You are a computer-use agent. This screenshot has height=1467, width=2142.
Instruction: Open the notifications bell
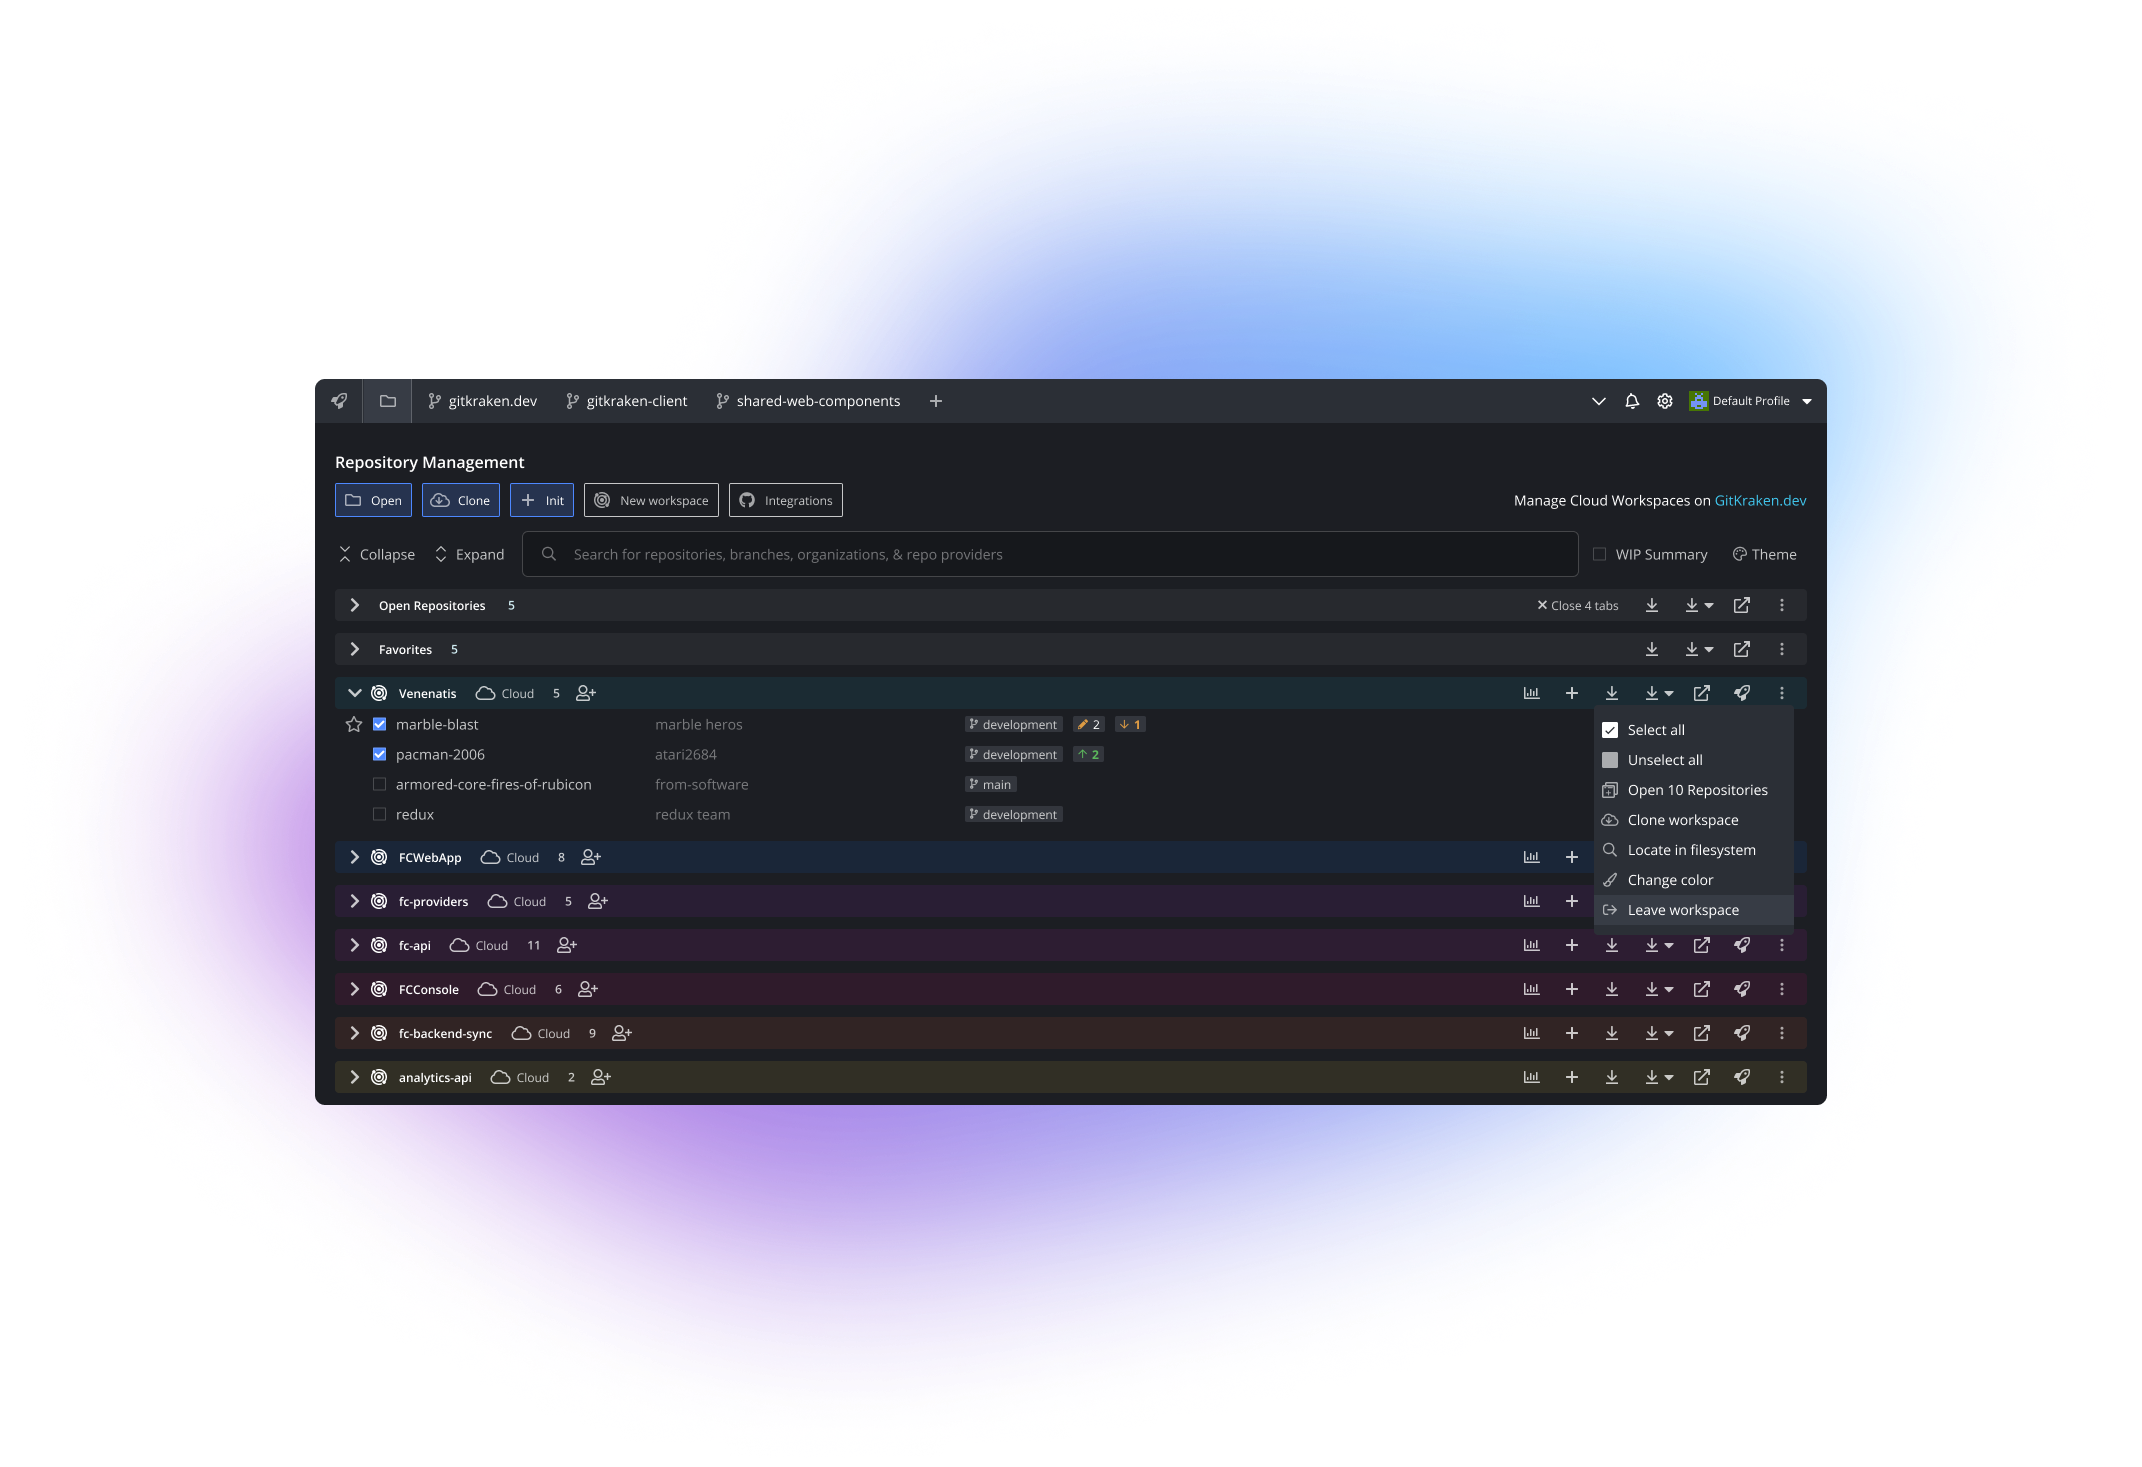[x=1632, y=401]
